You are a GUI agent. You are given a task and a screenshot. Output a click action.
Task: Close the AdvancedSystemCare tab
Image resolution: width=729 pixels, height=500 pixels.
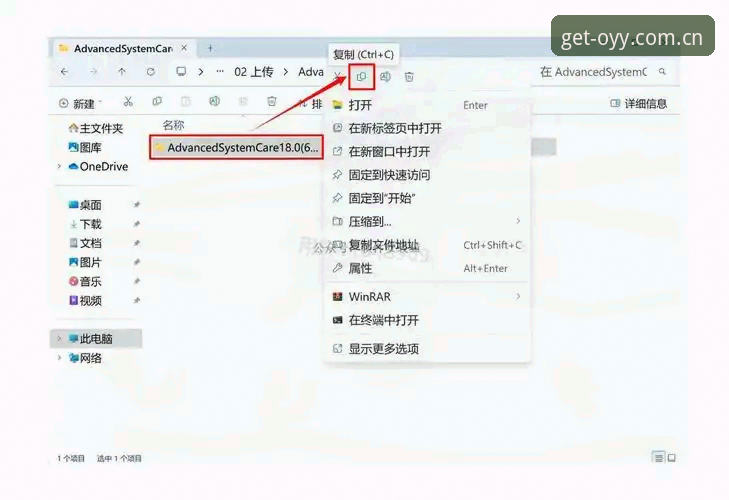click(184, 48)
